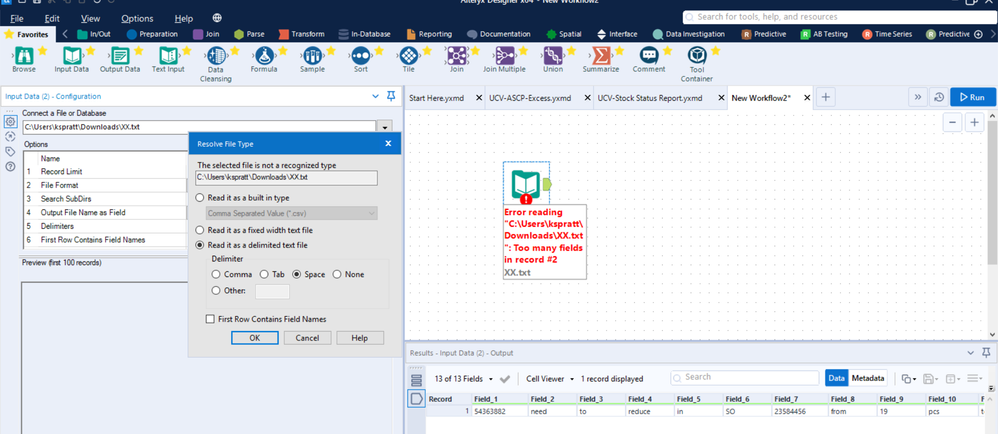Switch results to Metadata view
Screen dimensions: 998x434
click(x=868, y=378)
